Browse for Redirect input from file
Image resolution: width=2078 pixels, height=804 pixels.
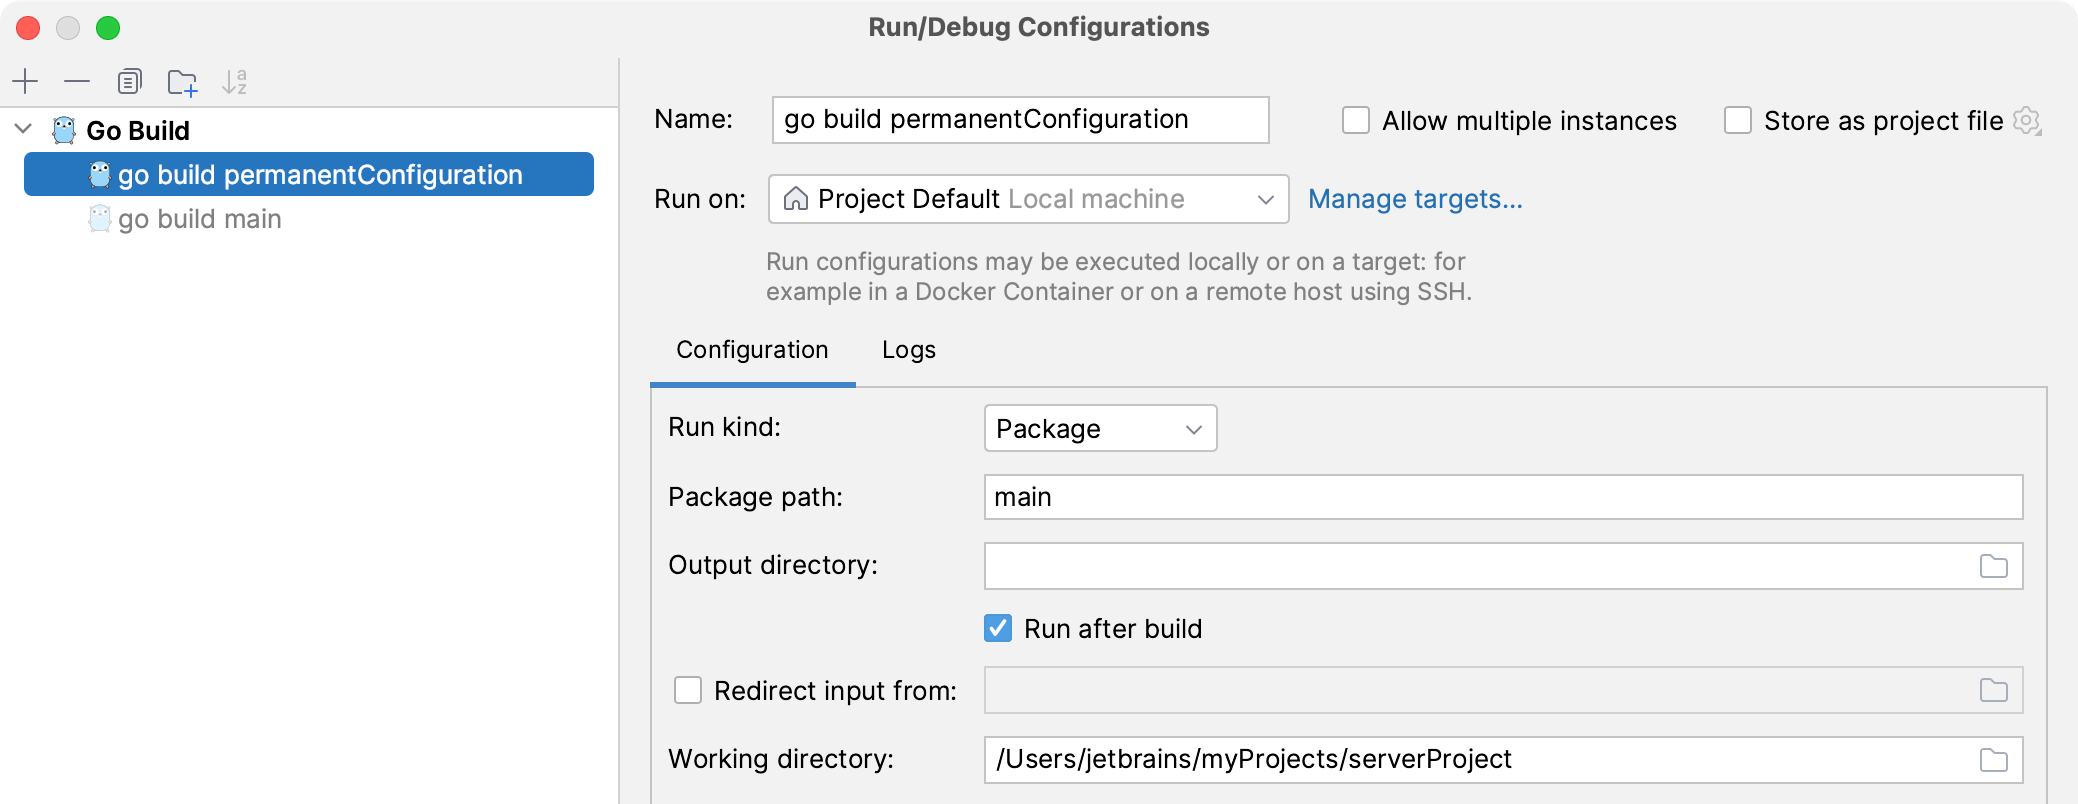1994,690
